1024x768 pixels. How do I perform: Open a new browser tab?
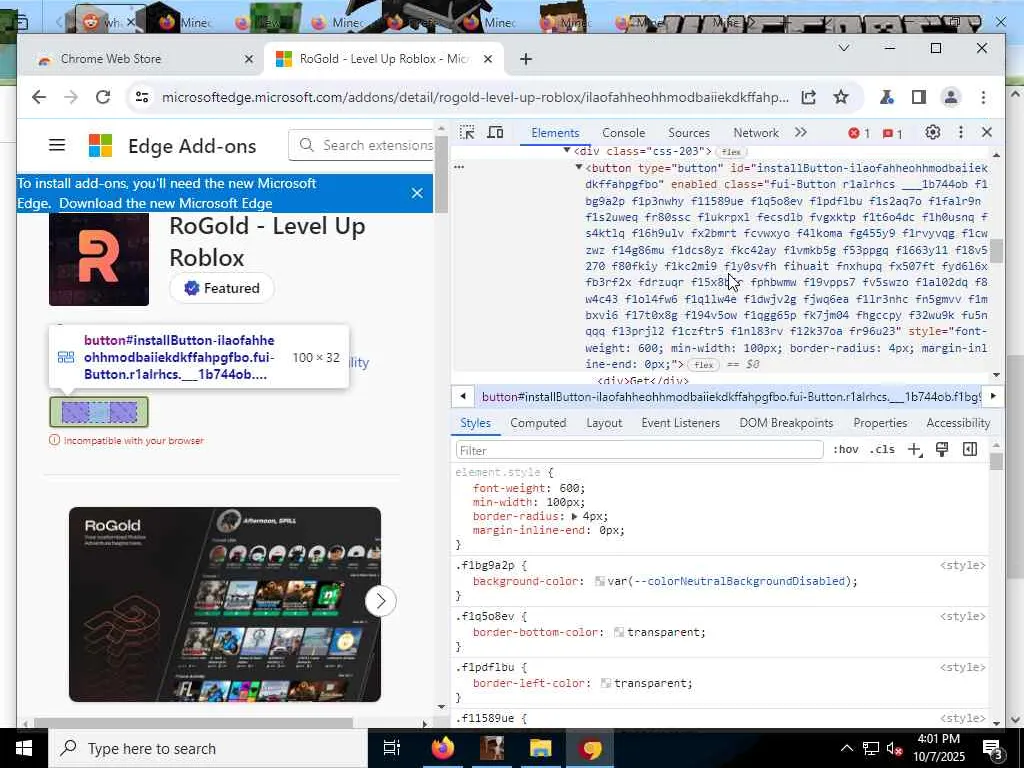click(526, 59)
